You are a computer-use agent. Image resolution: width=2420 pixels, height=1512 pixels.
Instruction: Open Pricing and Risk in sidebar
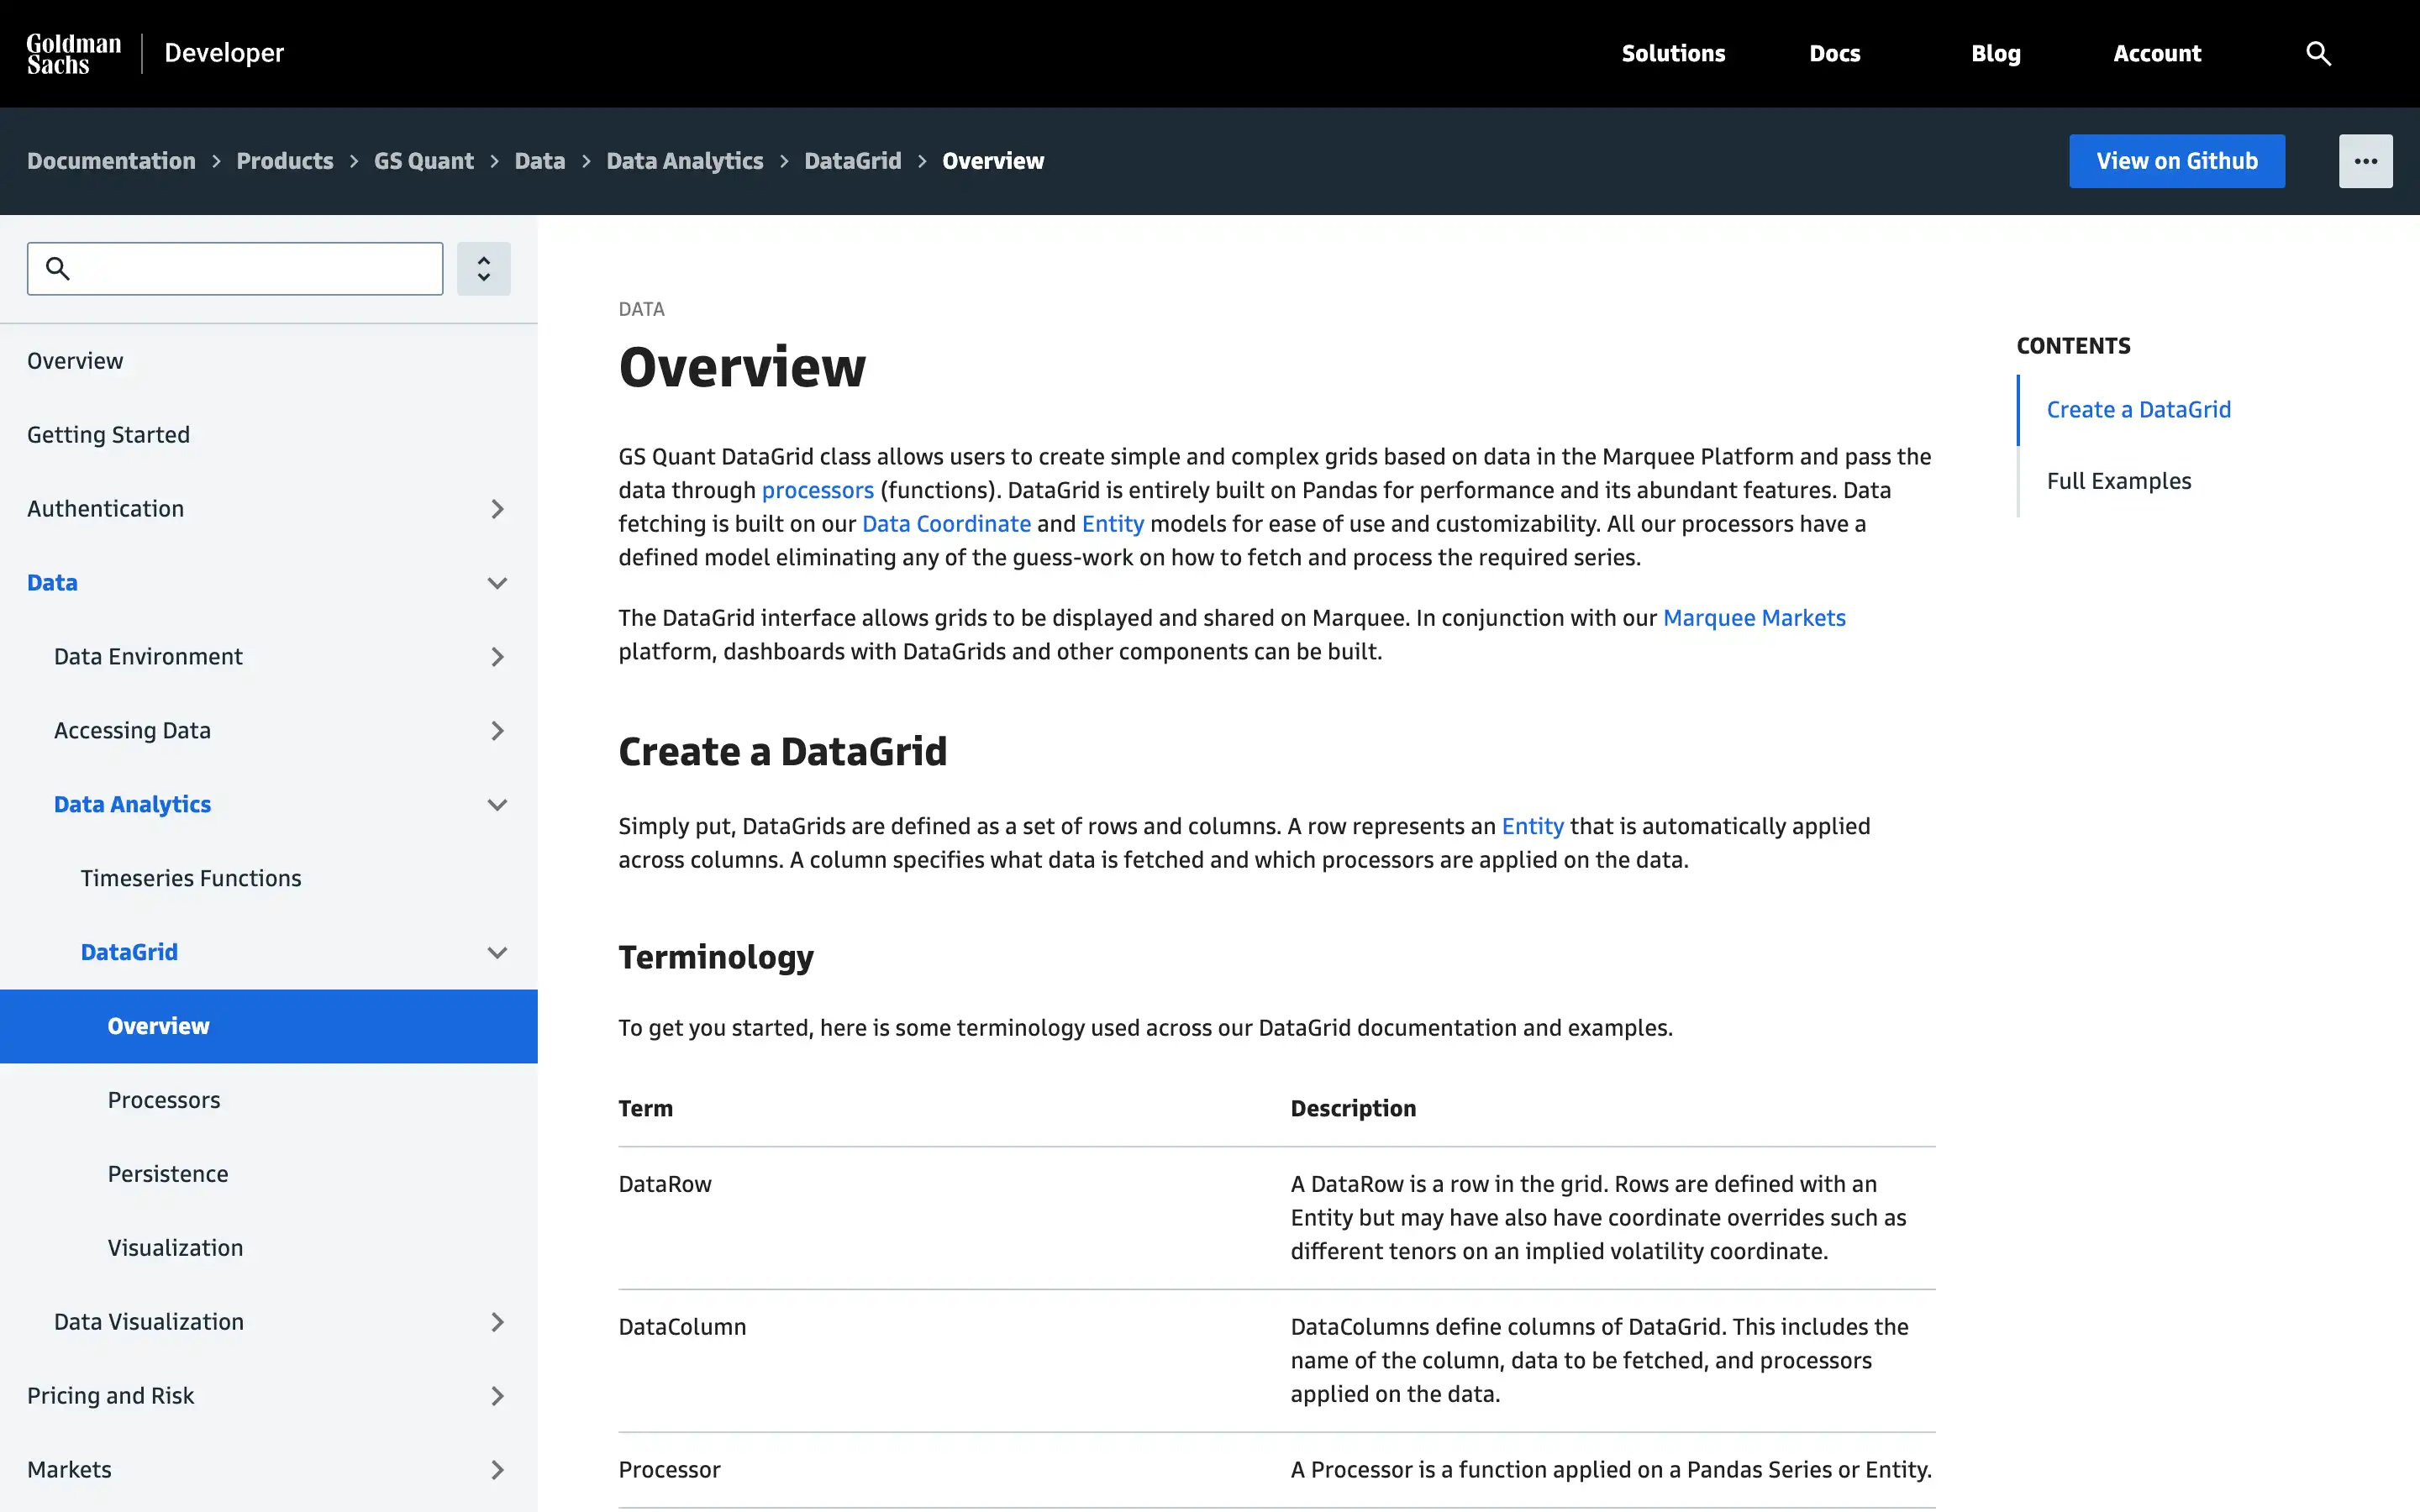110,1396
